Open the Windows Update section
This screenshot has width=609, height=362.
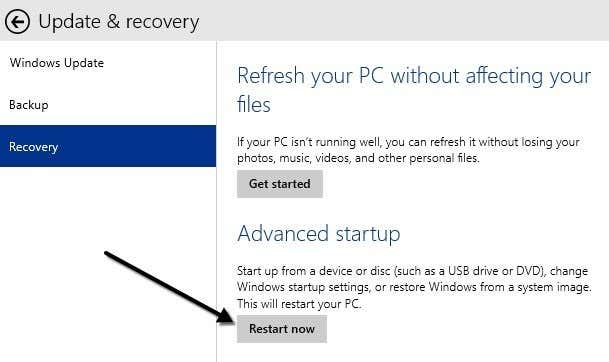(57, 63)
